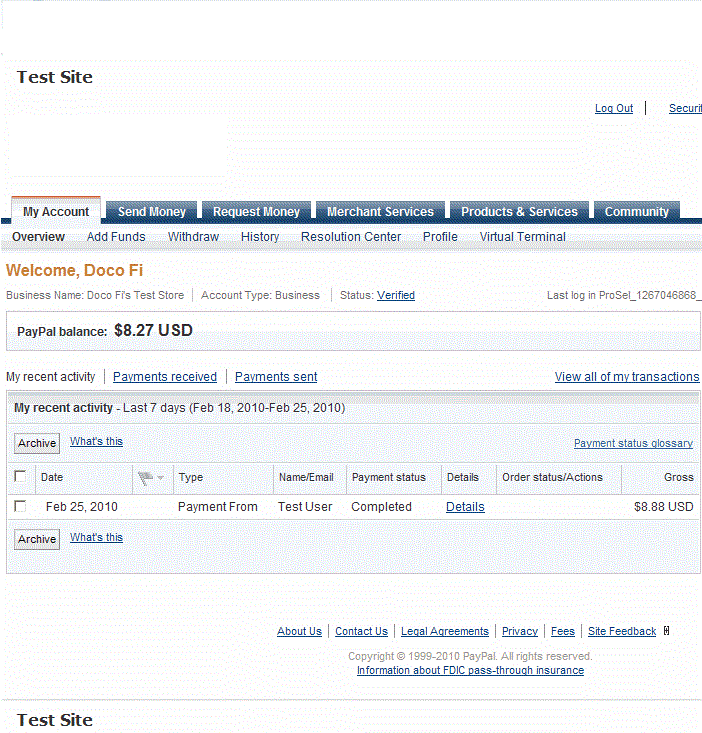The image size is (702, 733).
Task: Select the Products & Services tab
Action: coord(519,212)
